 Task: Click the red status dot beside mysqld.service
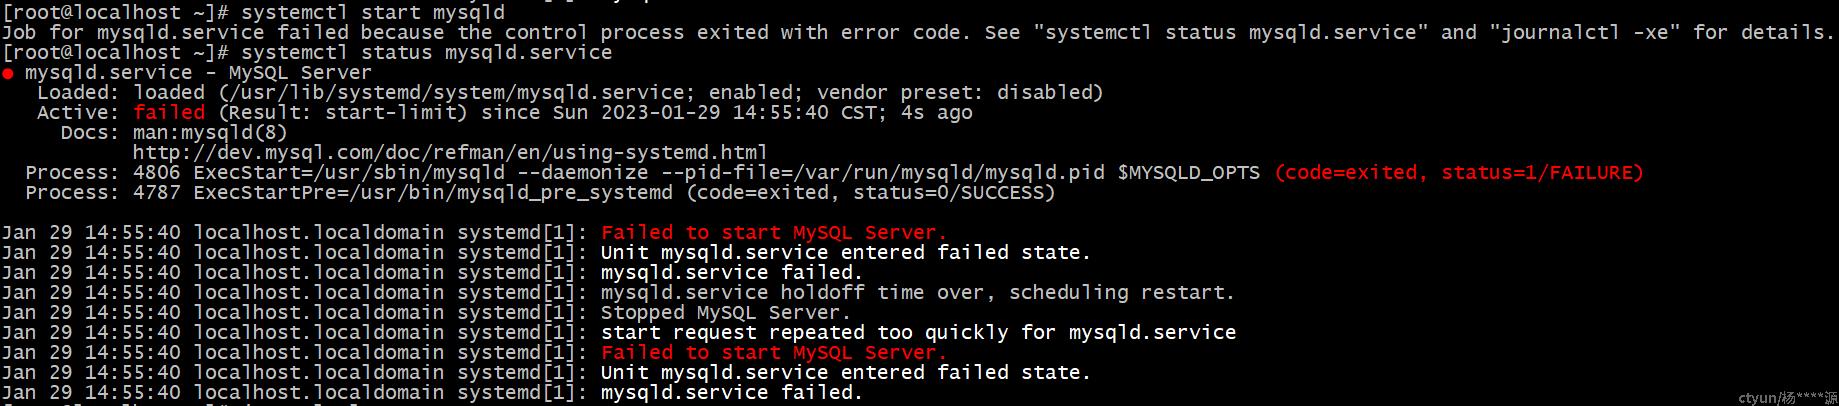[8, 74]
